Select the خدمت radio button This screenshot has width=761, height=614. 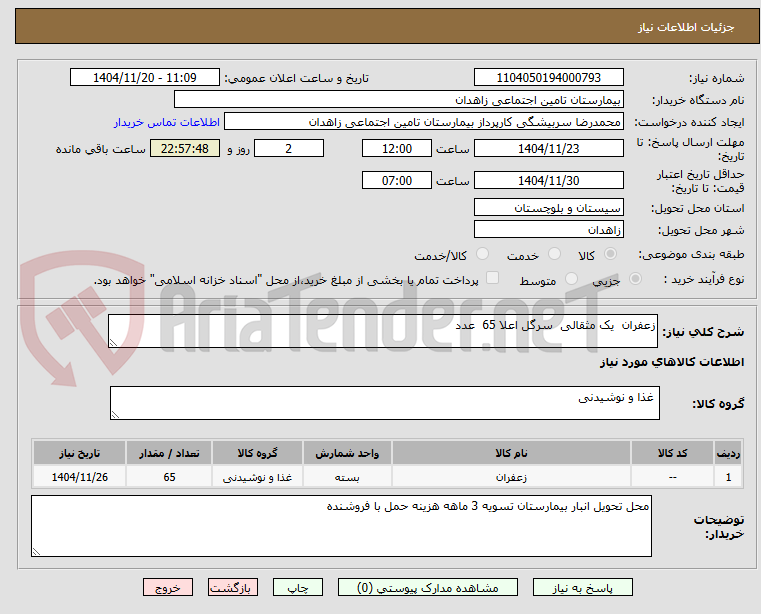coord(554,254)
